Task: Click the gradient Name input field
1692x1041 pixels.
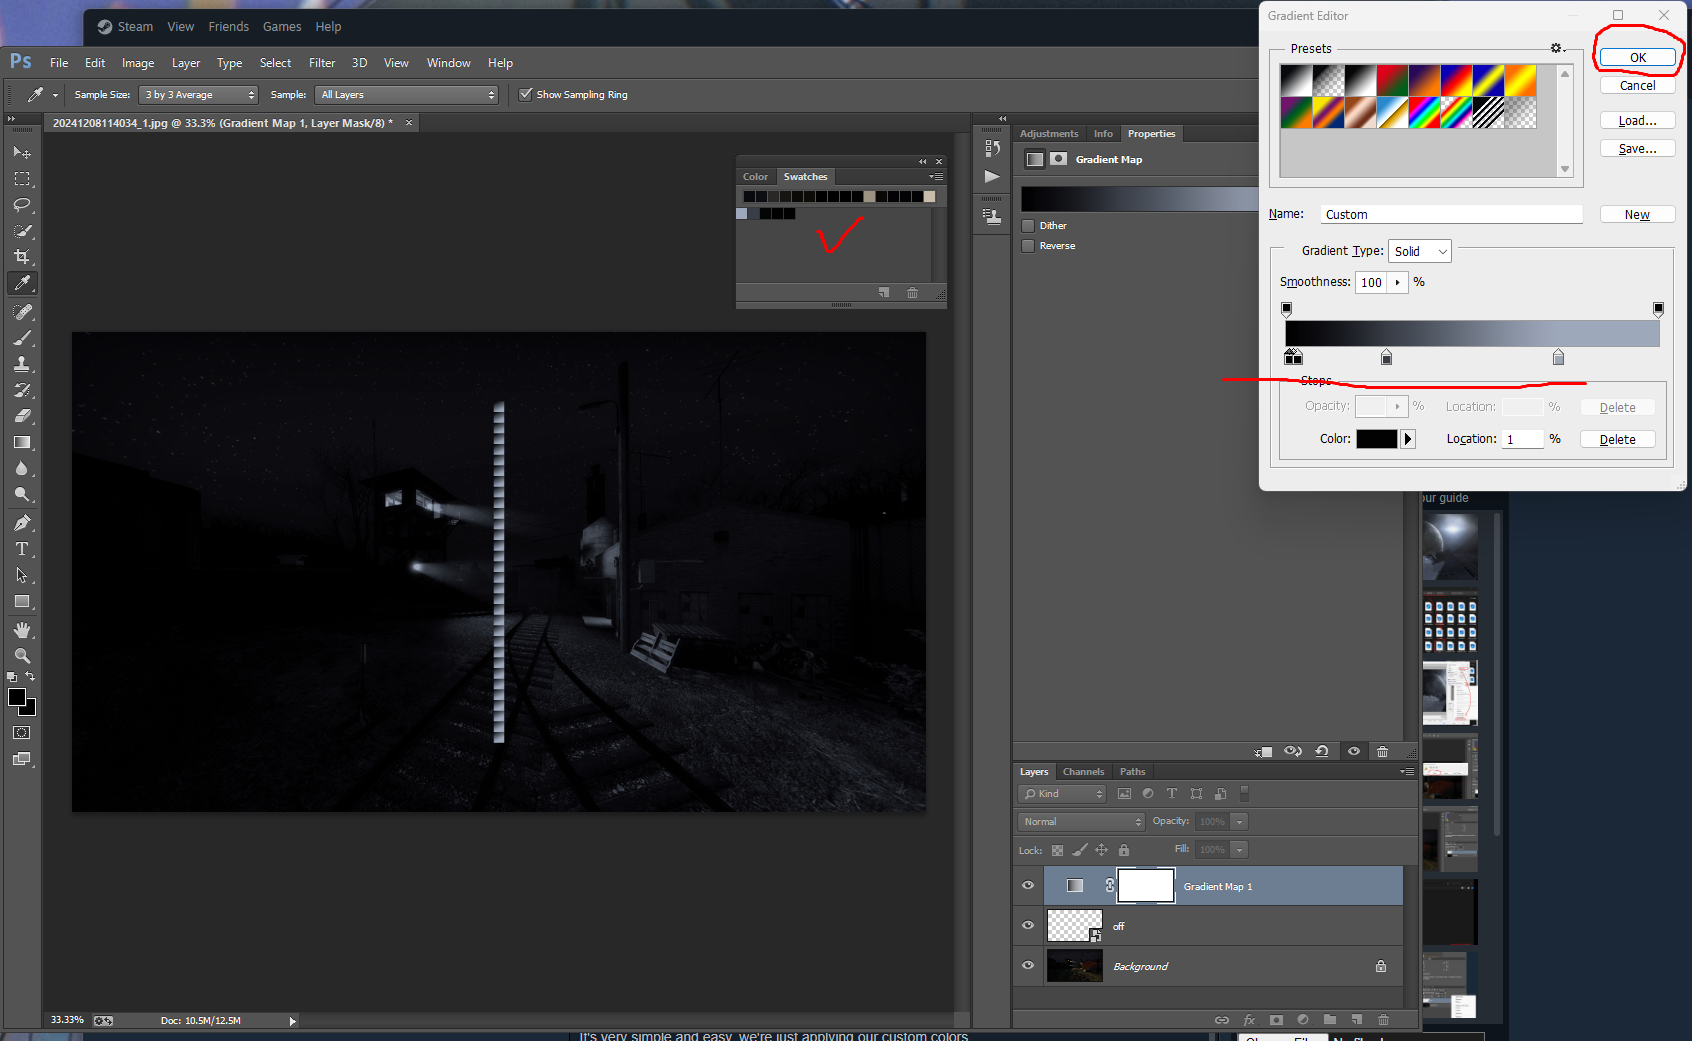Action: (1450, 215)
